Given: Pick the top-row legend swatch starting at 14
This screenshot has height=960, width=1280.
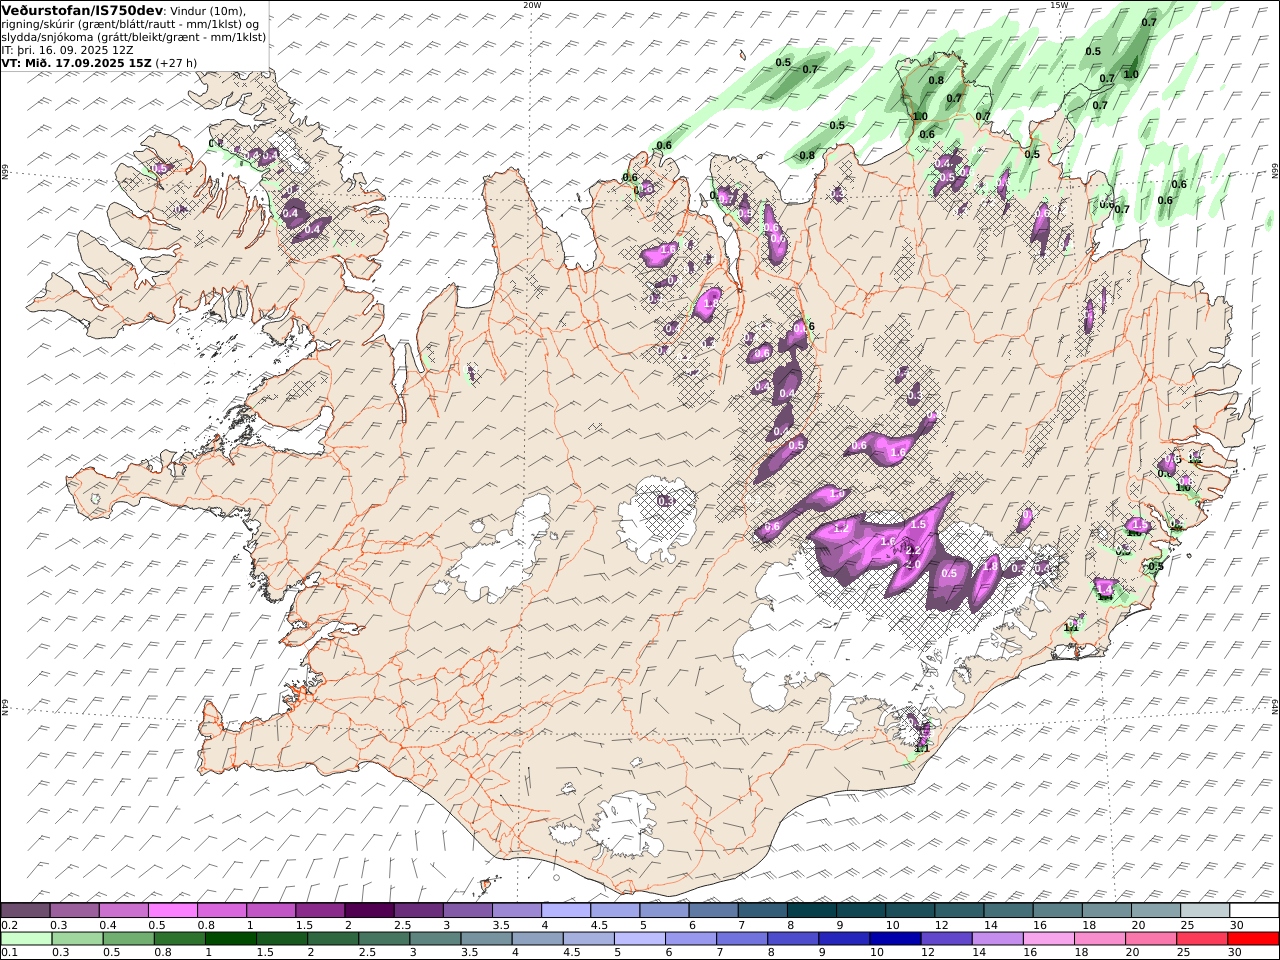Looking at the screenshot, I should click(1007, 911).
